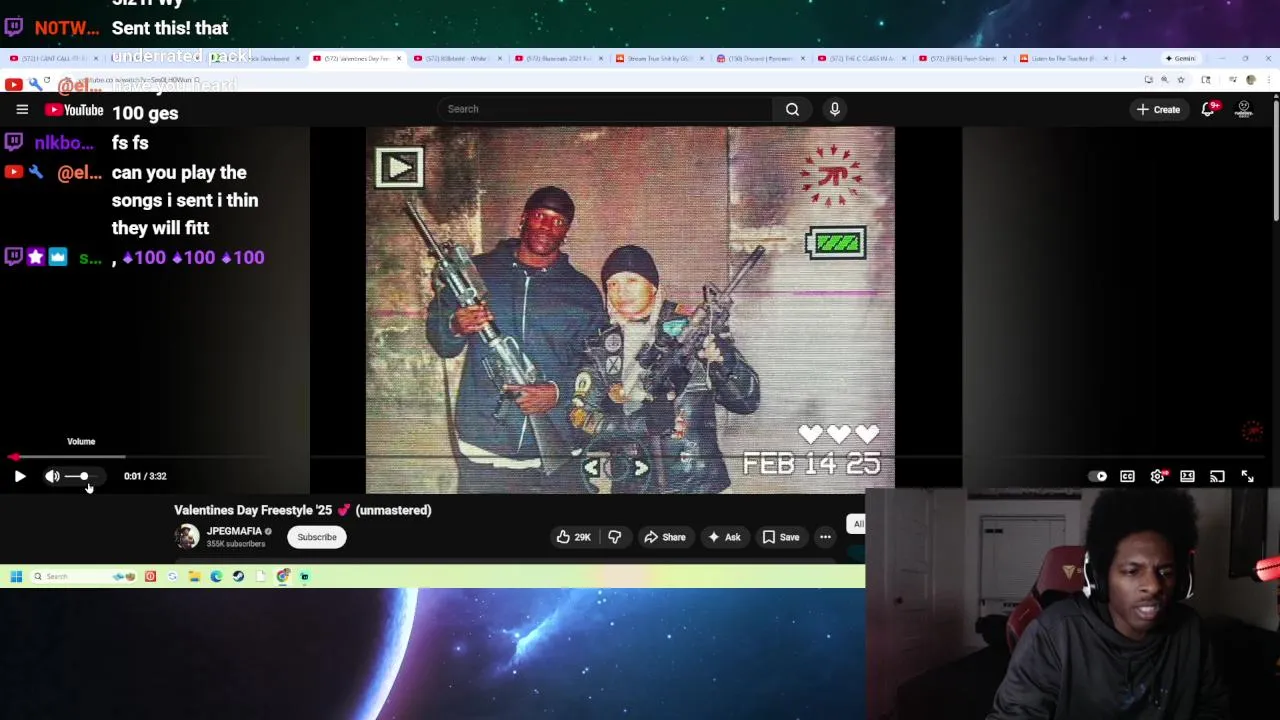Open the Create menu
This screenshot has width=1280, height=720.
coord(1158,109)
